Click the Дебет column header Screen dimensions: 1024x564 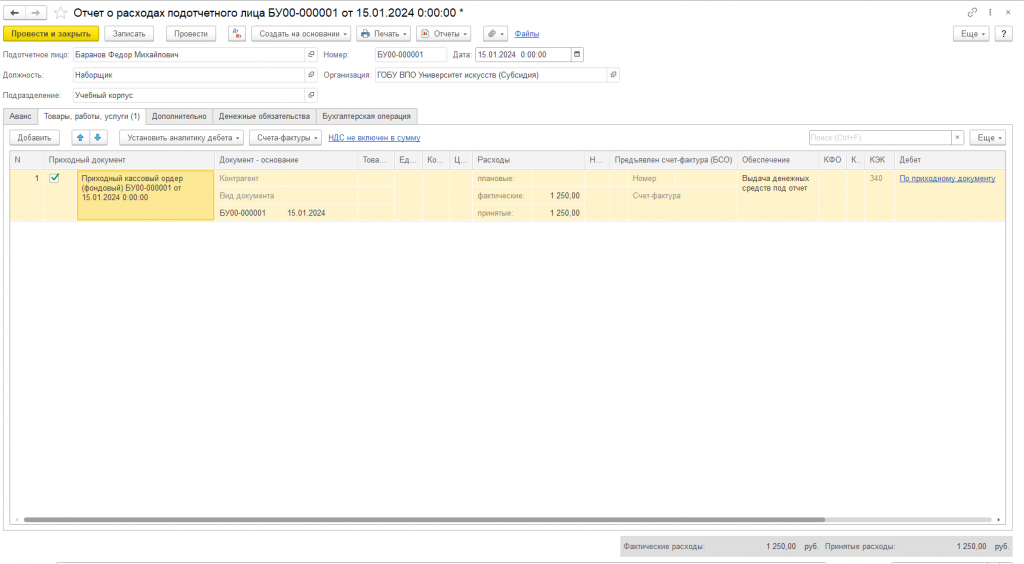(x=950, y=160)
